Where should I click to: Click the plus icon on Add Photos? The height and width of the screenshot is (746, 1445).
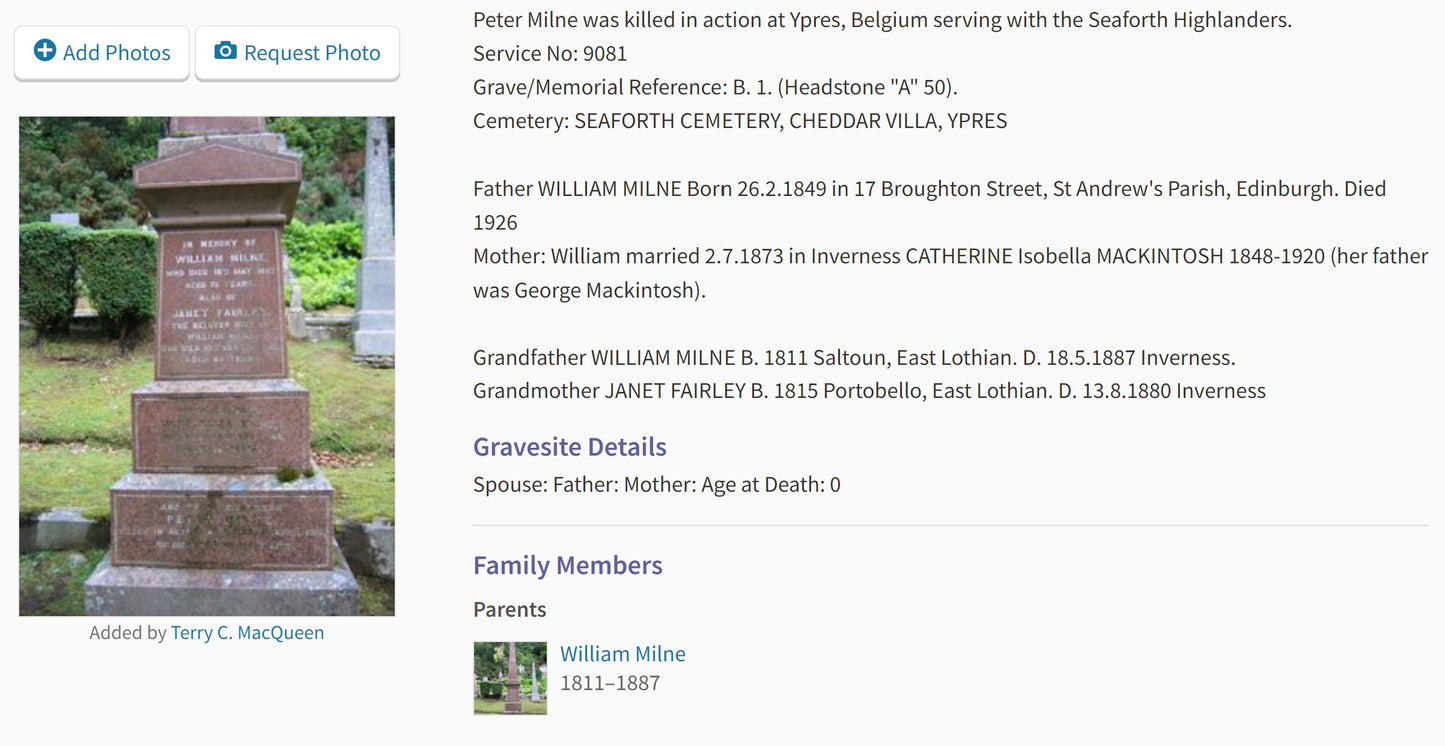[x=45, y=51]
